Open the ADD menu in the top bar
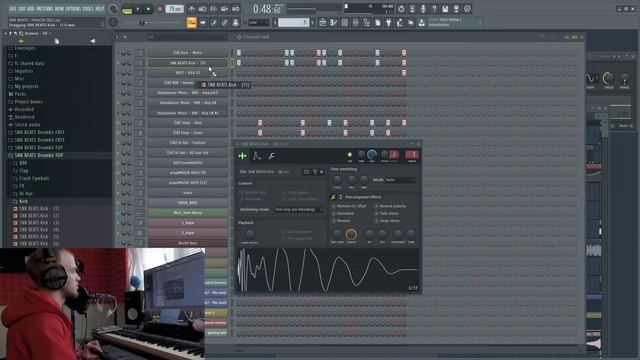This screenshot has height=360, width=640. [x=31, y=9]
